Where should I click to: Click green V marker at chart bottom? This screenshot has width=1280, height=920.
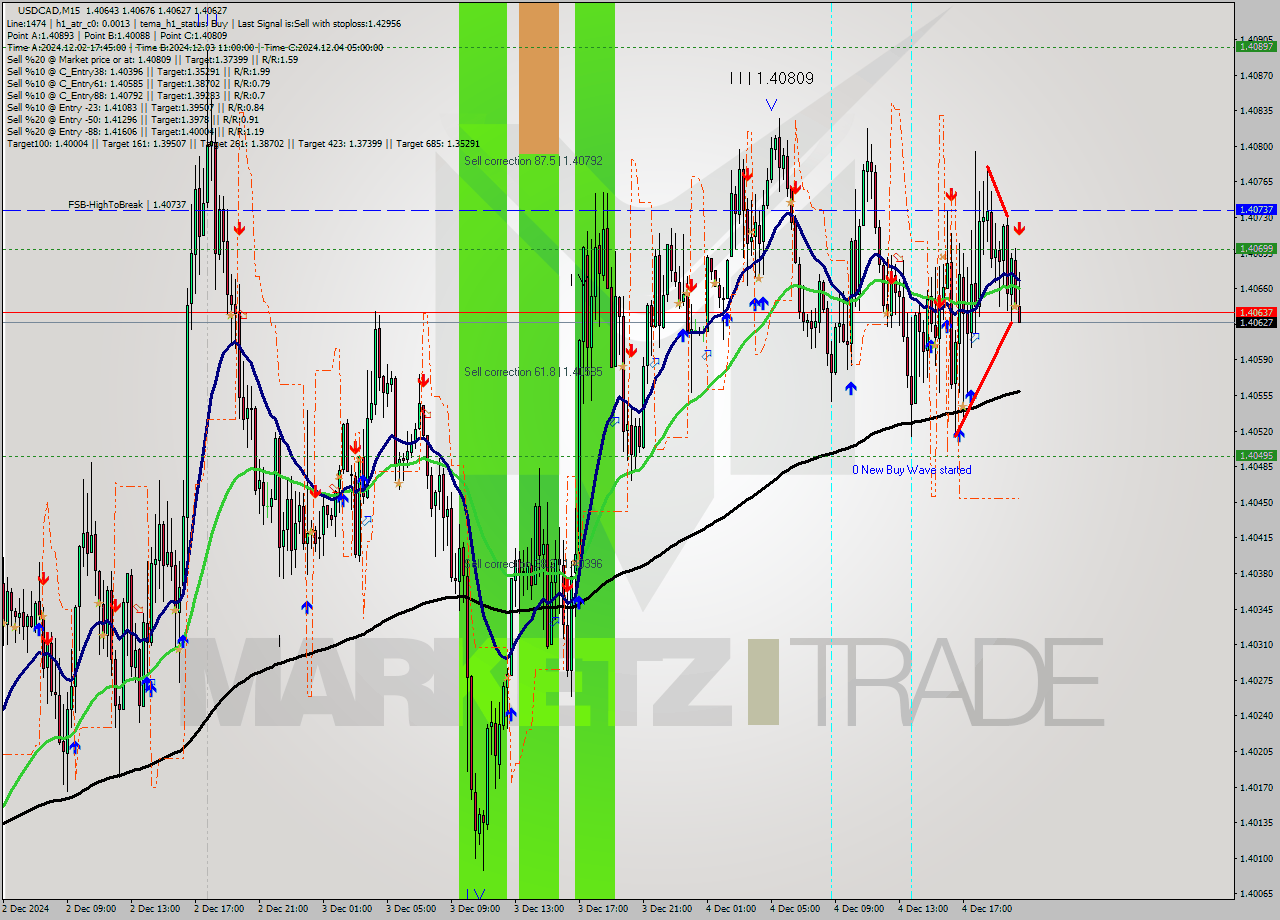477,894
